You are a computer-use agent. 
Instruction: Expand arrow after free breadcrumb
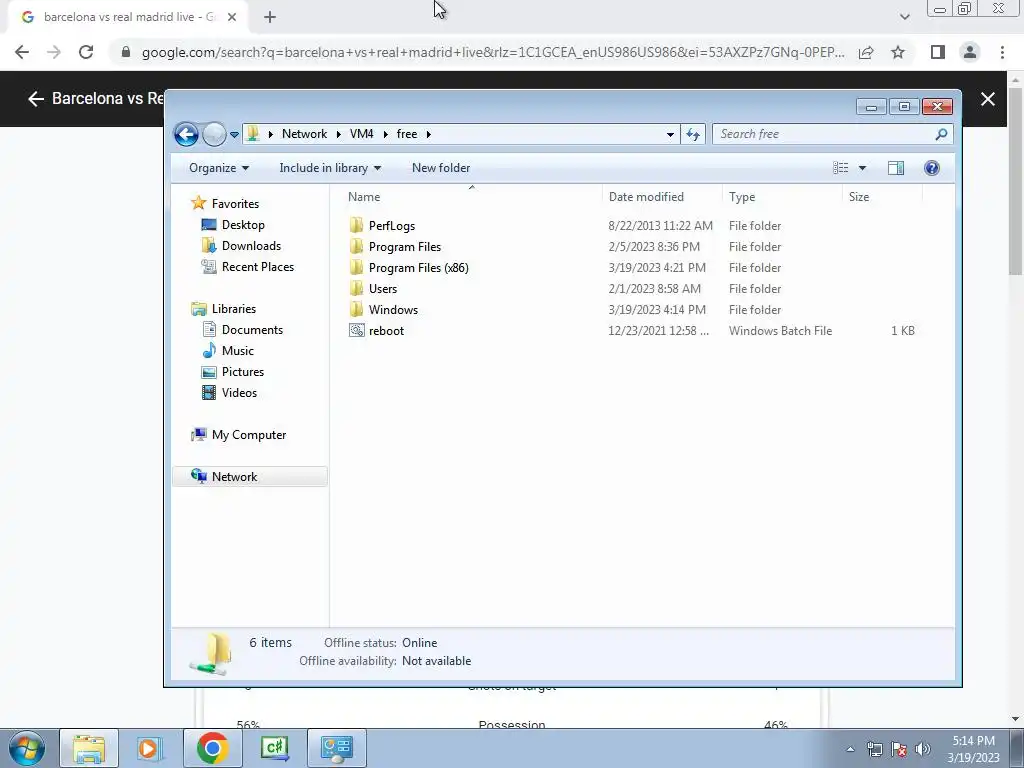pos(428,135)
